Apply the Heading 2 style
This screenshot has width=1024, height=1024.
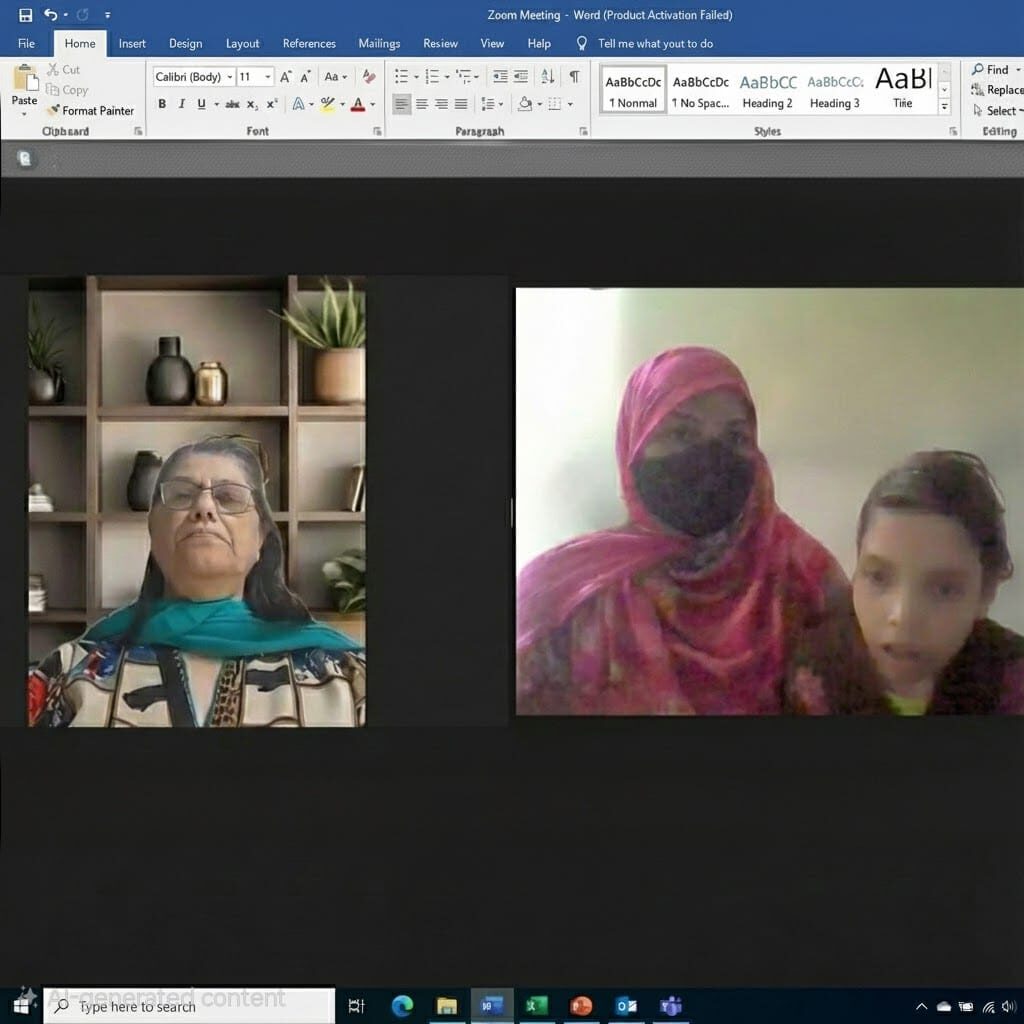click(x=768, y=91)
